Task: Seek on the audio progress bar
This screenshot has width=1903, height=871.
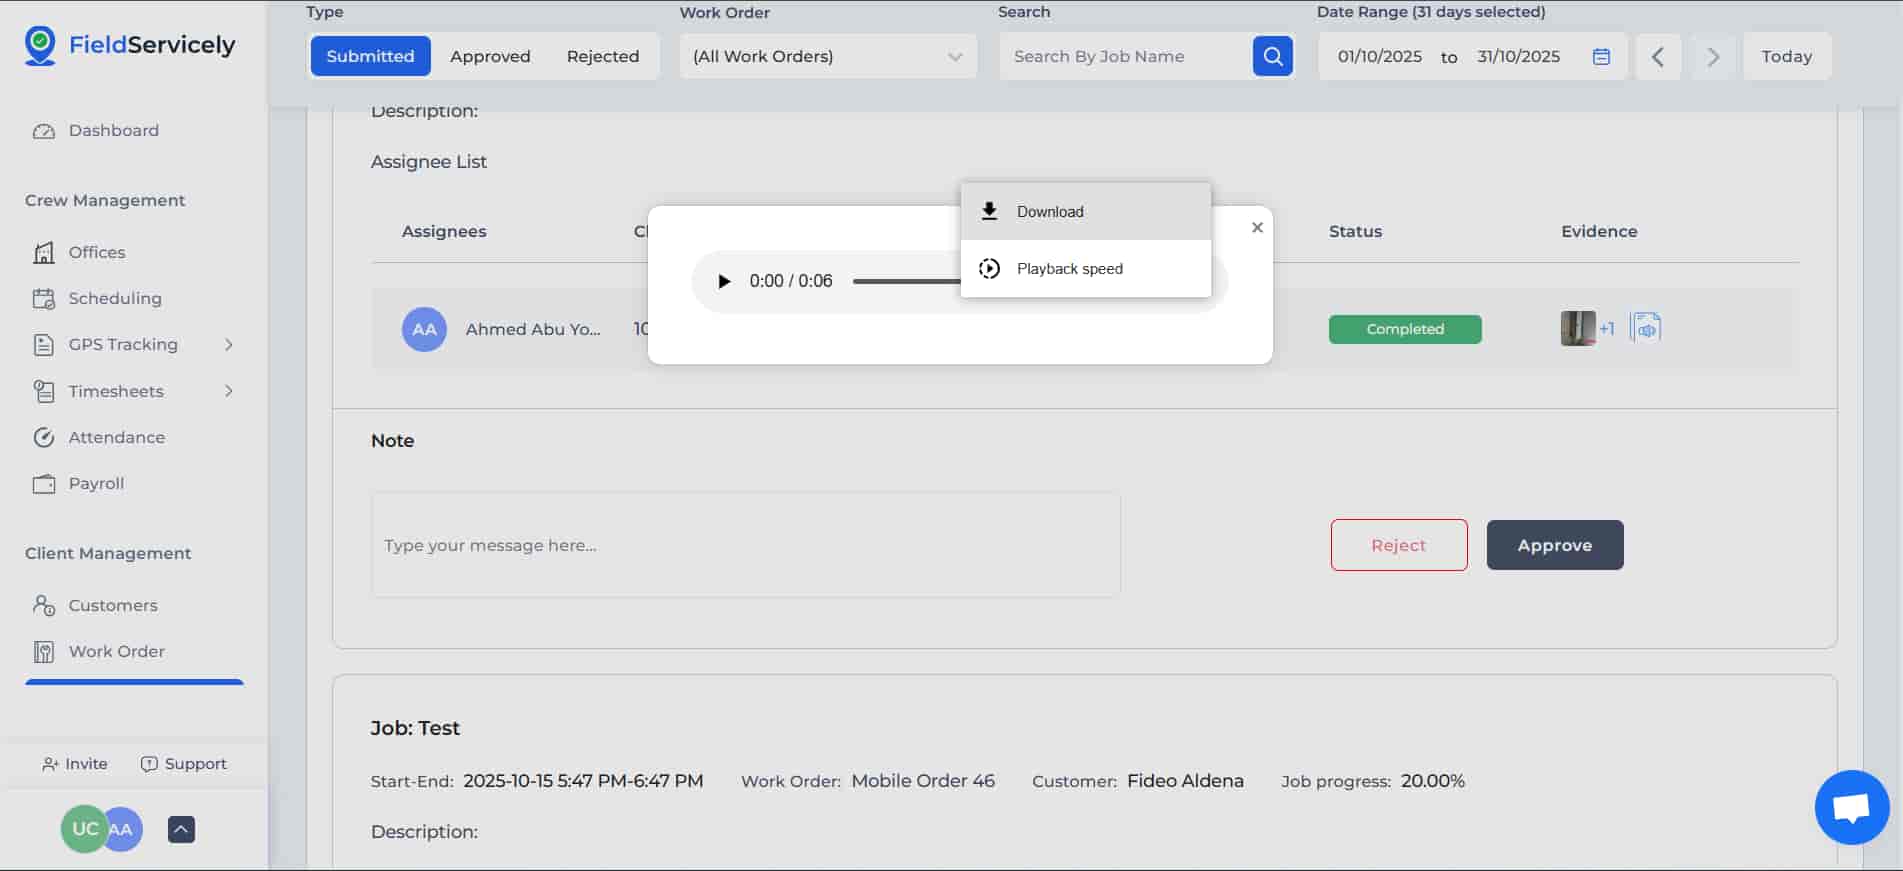Action: (906, 282)
